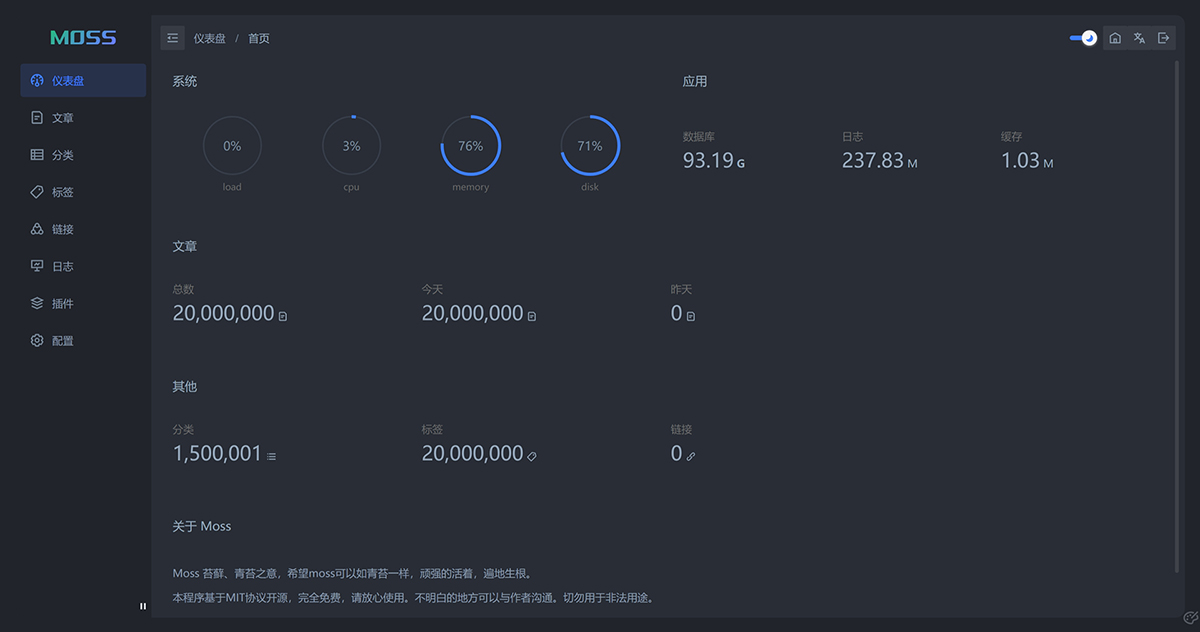Click the document icon beside 总数 count

click(x=283, y=316)
